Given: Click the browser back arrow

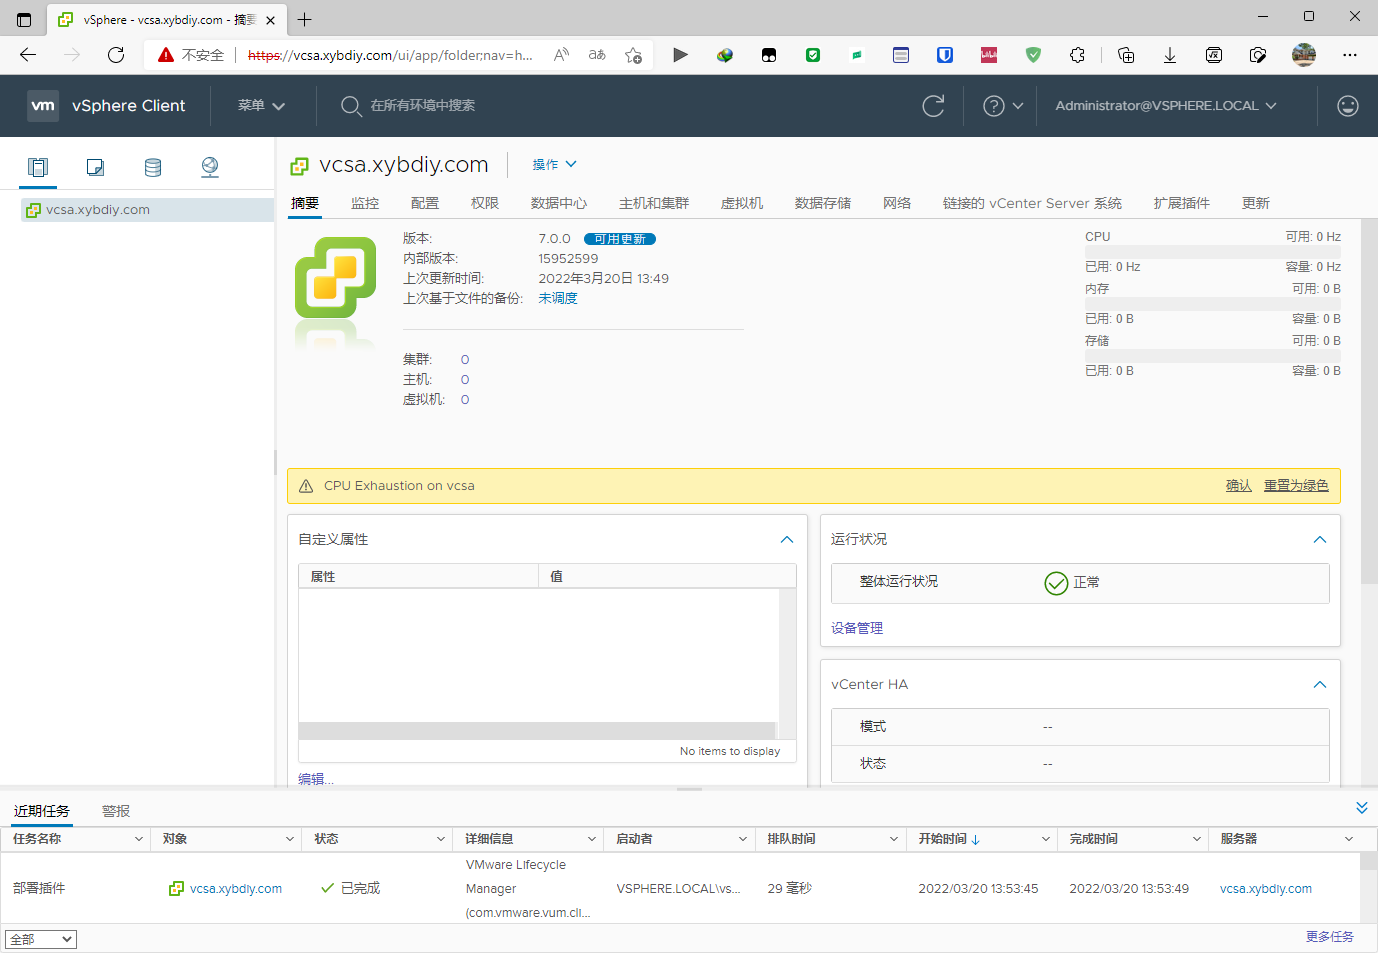Looking at the screenshot, I should pos(28,55).
